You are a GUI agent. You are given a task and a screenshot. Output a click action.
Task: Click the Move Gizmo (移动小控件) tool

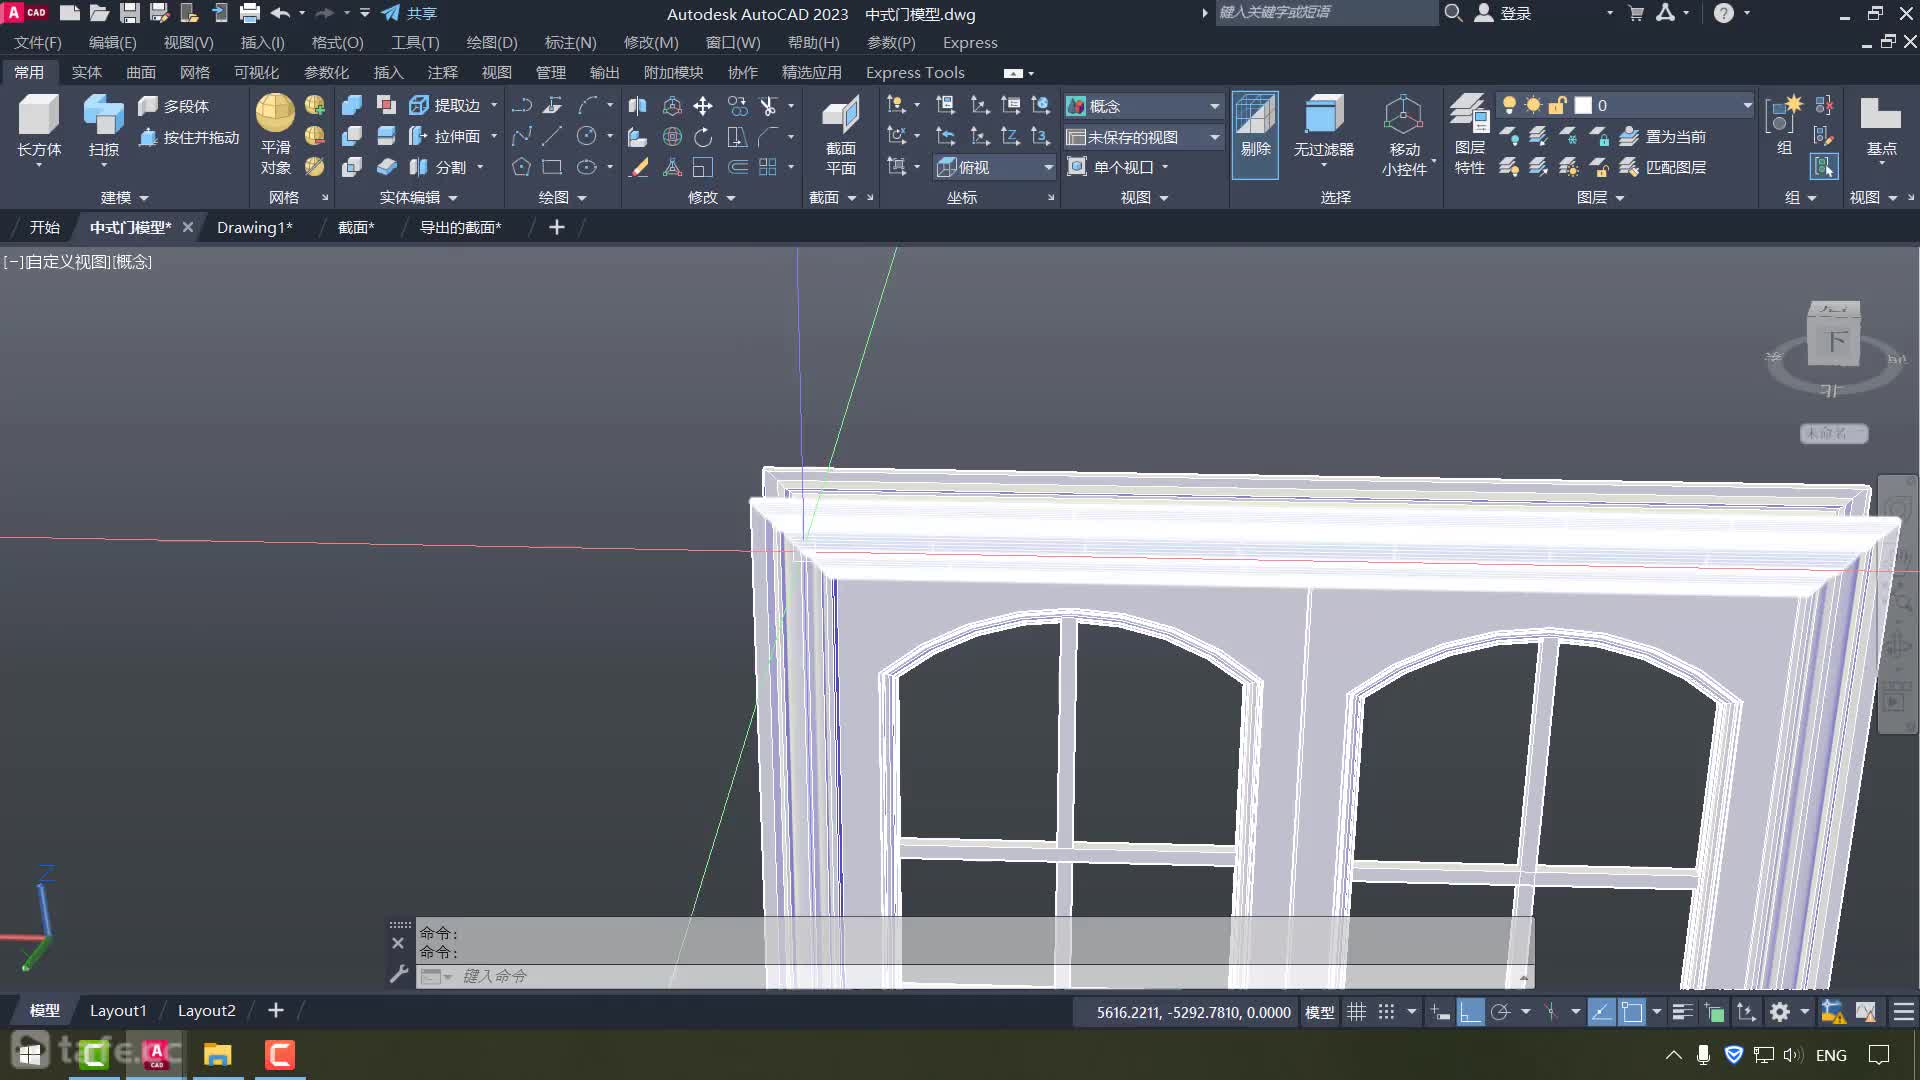pos(1404,134)
